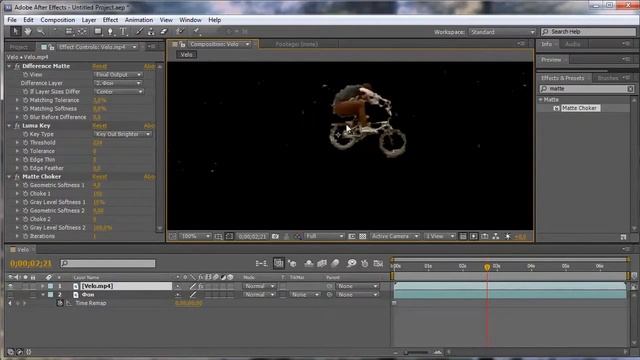Click the timeline zoom slider
Viewport: 640px width, 360px height.
[416, 352]
